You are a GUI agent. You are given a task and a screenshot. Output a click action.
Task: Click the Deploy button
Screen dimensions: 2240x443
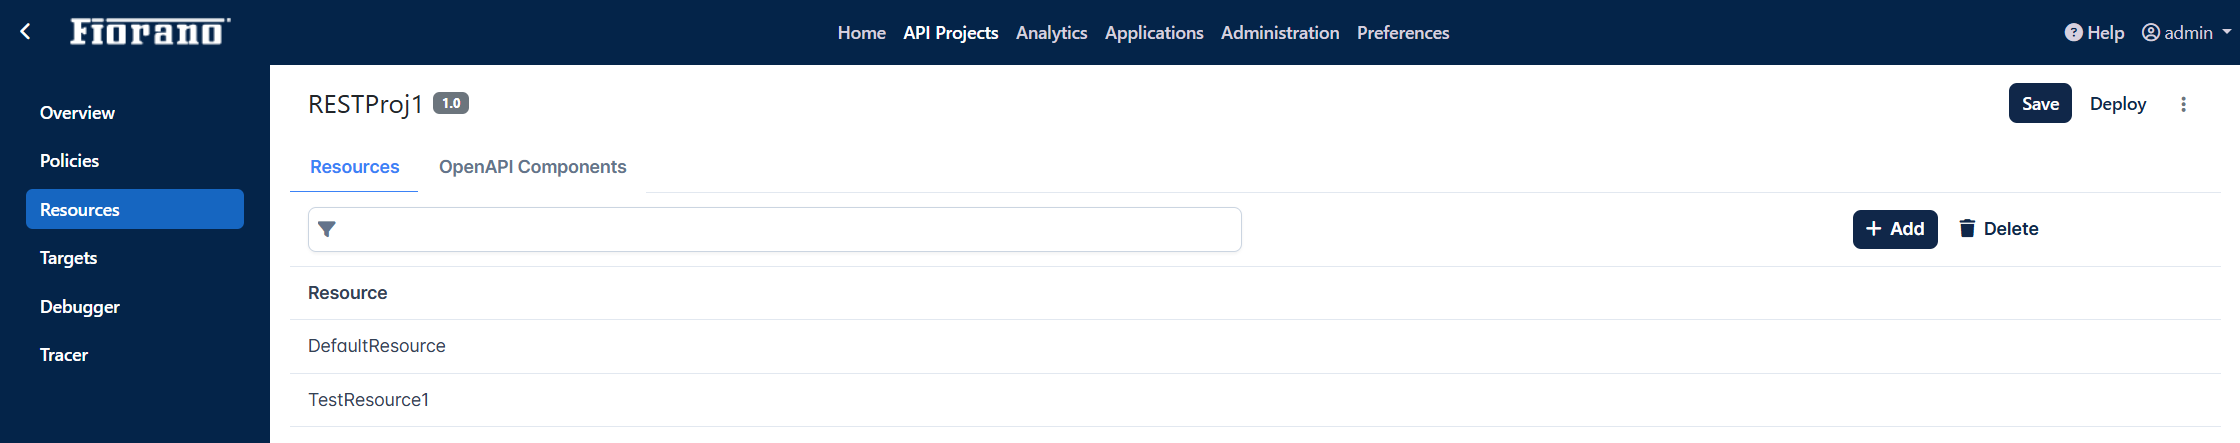(2117, 104)
